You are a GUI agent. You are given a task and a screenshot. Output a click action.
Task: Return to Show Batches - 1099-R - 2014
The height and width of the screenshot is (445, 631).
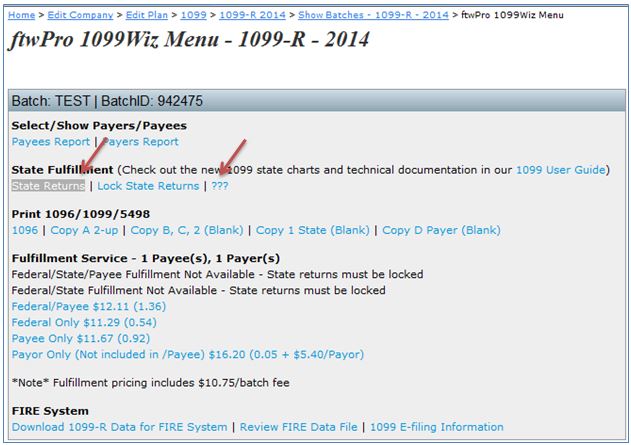pos(373,15)
